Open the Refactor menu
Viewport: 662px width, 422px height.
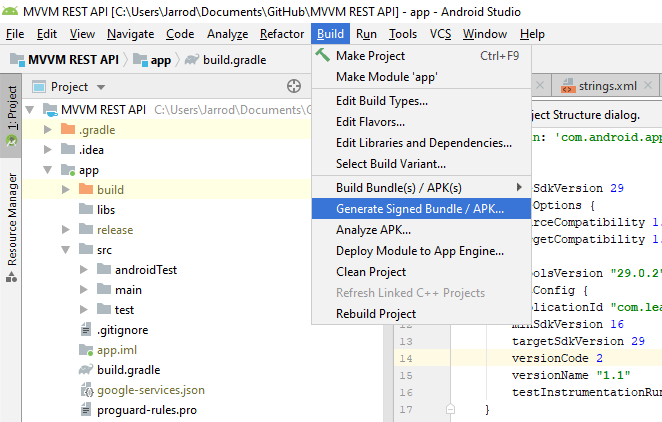point(282,34)
